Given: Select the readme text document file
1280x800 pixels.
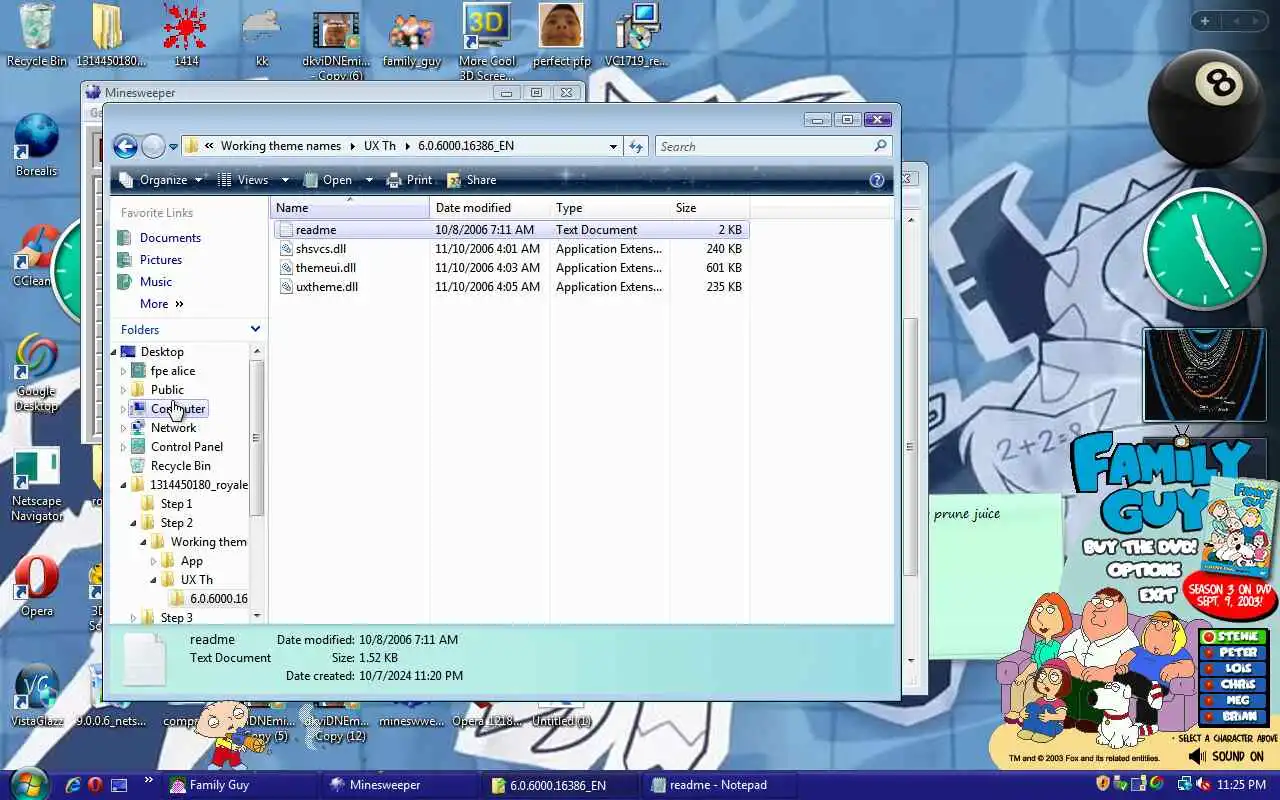Looking at the screenshot, I should pos(510,230).
